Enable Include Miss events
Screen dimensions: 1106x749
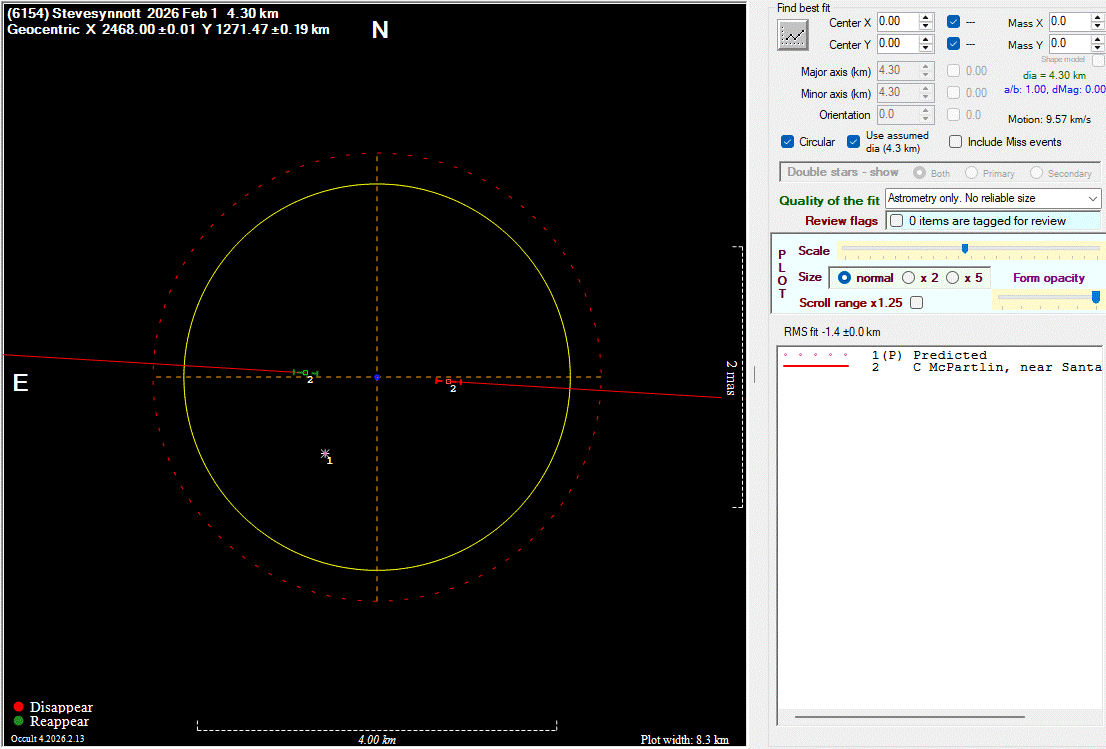pos(955,142)
